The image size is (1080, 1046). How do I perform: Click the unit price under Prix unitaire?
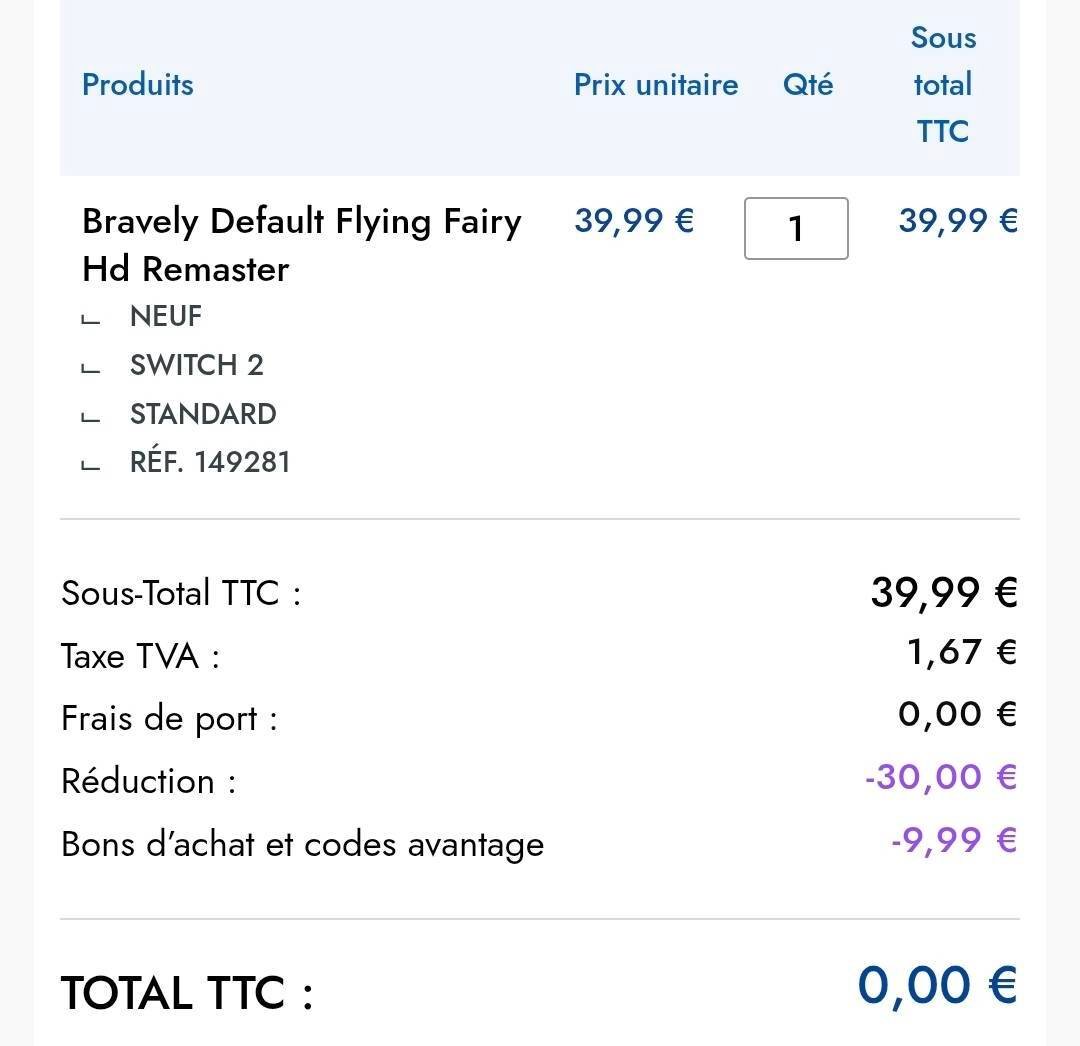(634, 220)
